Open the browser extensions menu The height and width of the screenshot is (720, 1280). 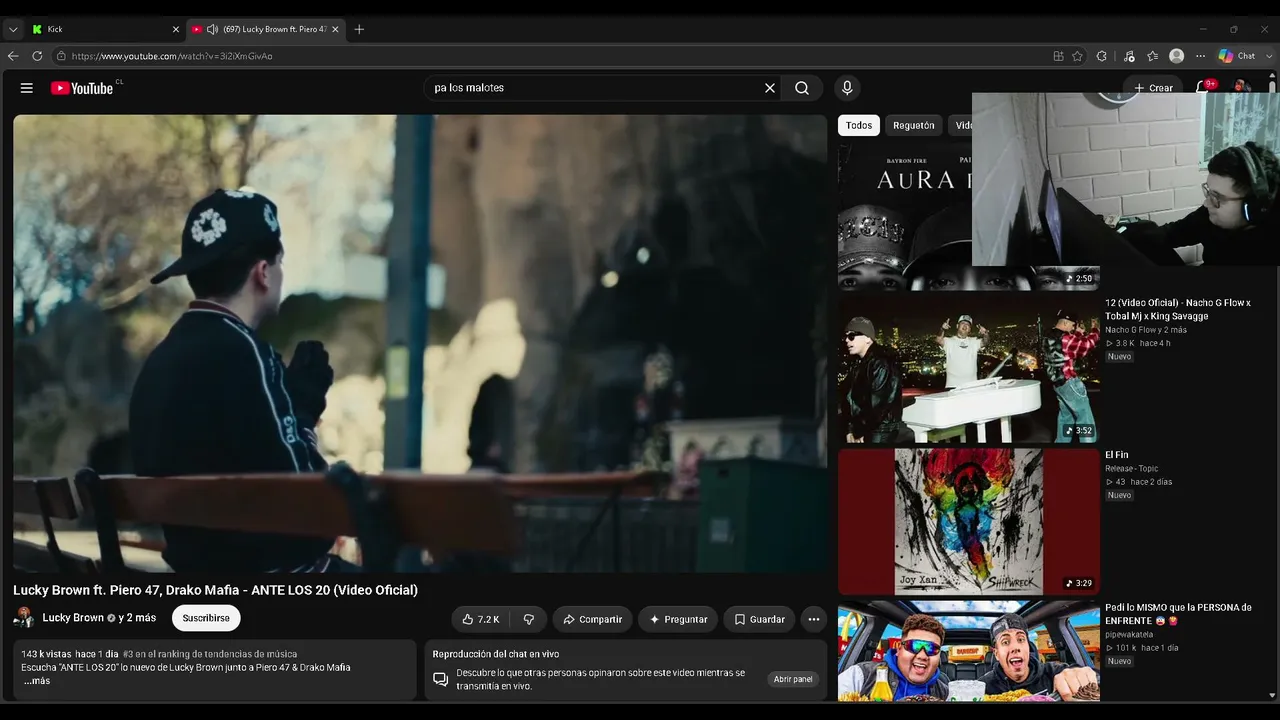[1102, 56]
